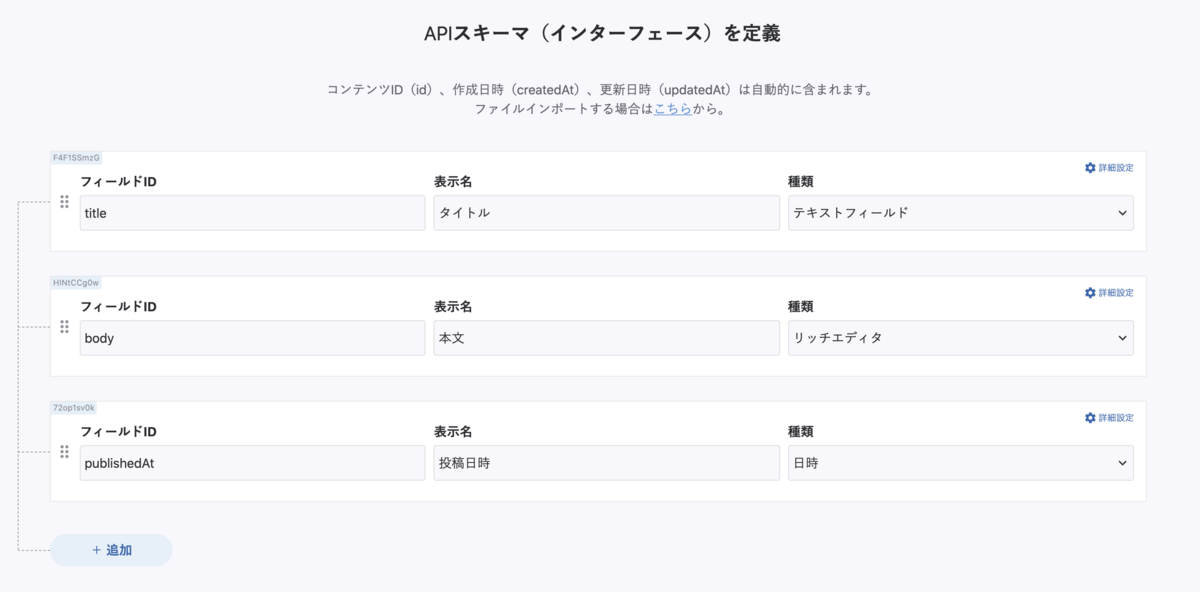1200x592 pixels.
Task: Select the publishedAt field ID input
Action: point(252,462)
